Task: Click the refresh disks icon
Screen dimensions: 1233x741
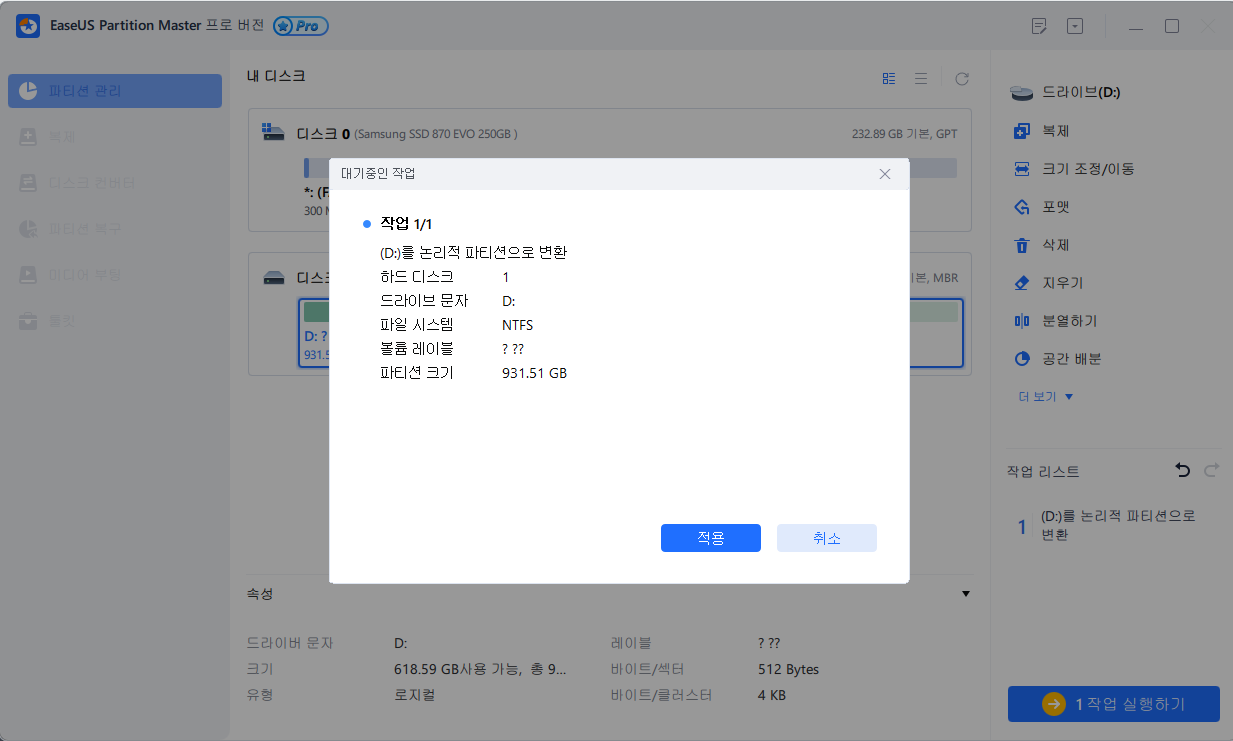Action: click(x=959, y=77)
